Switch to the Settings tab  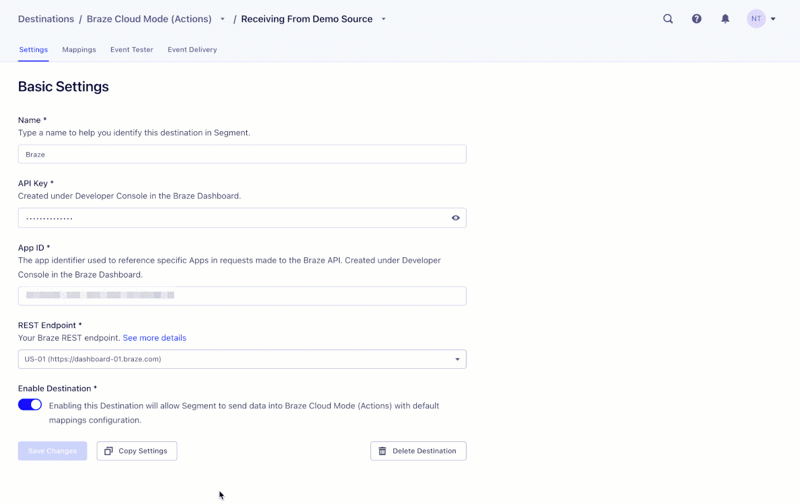33,49
